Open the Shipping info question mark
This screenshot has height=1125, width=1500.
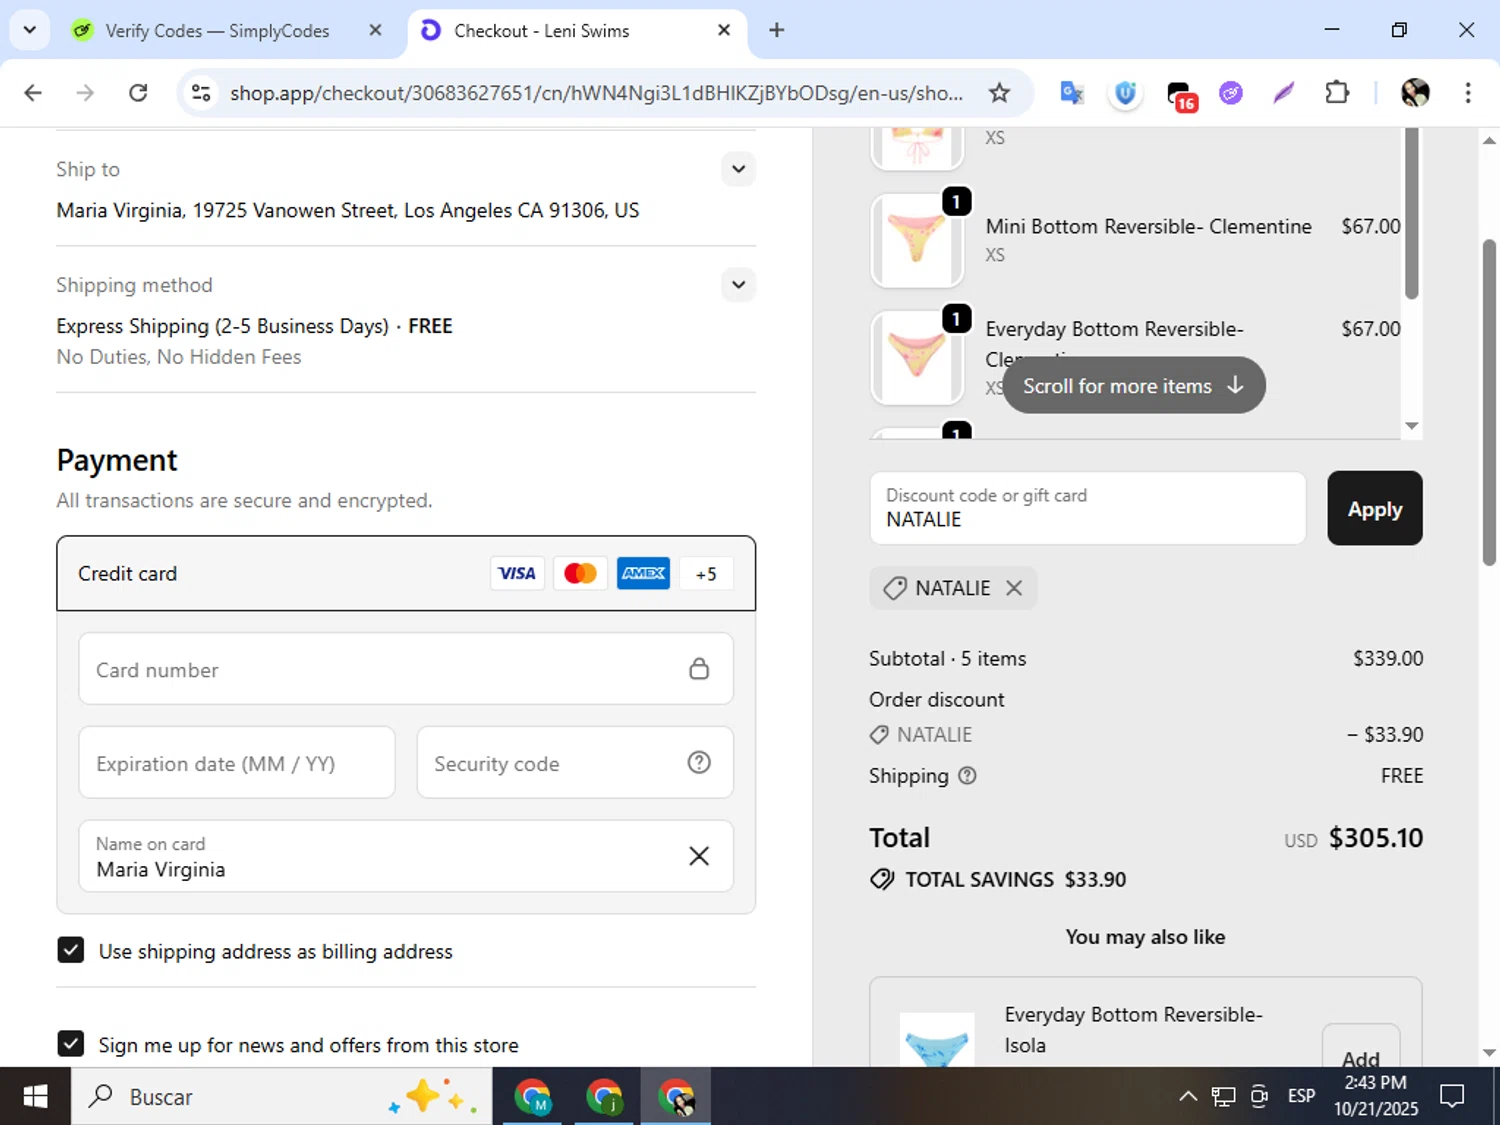[967, 775]
